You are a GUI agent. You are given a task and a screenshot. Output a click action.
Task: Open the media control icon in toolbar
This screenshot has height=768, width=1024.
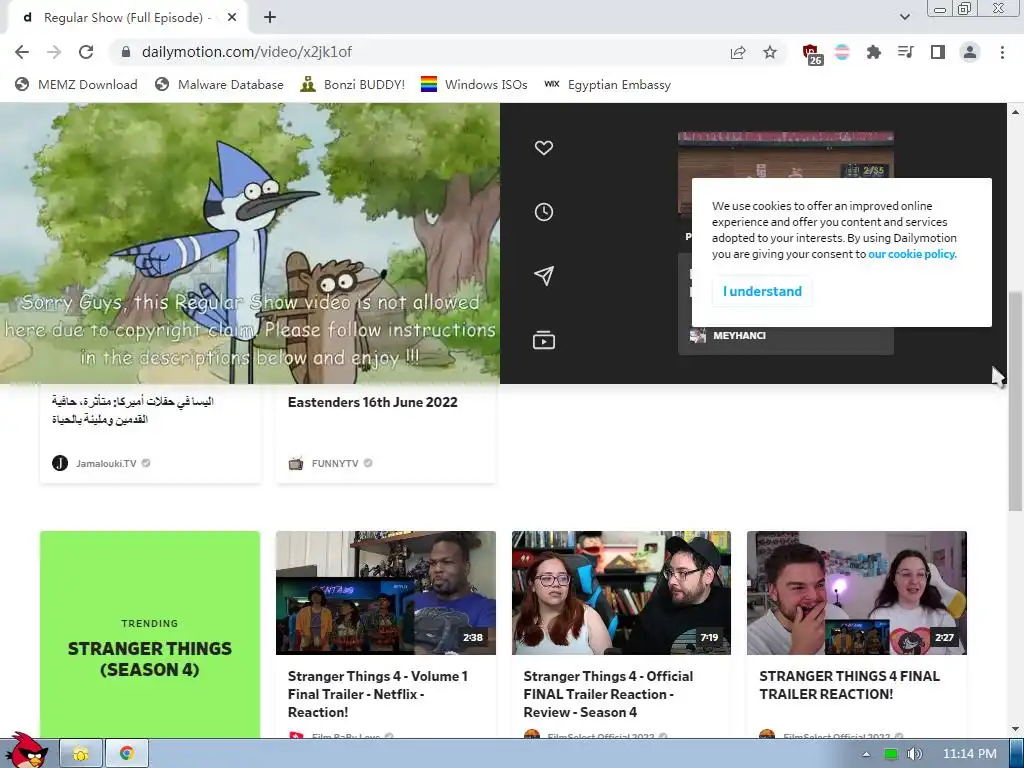(906, 52)
